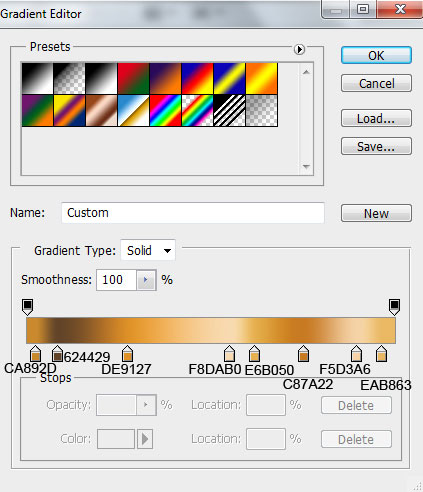Select the F8DAB0 light peach color stop
Image resolution: width=423 pixels, height=492 pixels.
click(230, 354)
